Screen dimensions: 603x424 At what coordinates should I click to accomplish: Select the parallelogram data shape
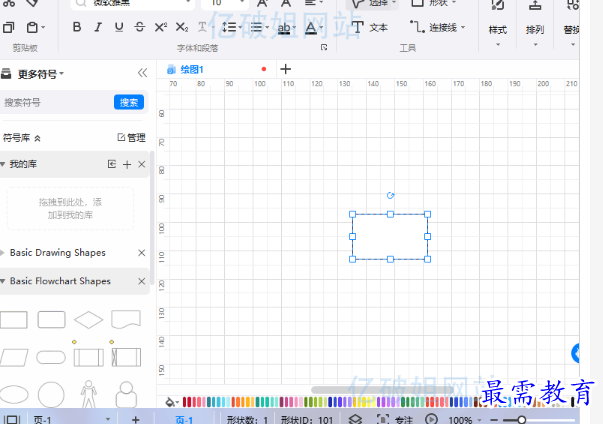click(x=14, y=357)
